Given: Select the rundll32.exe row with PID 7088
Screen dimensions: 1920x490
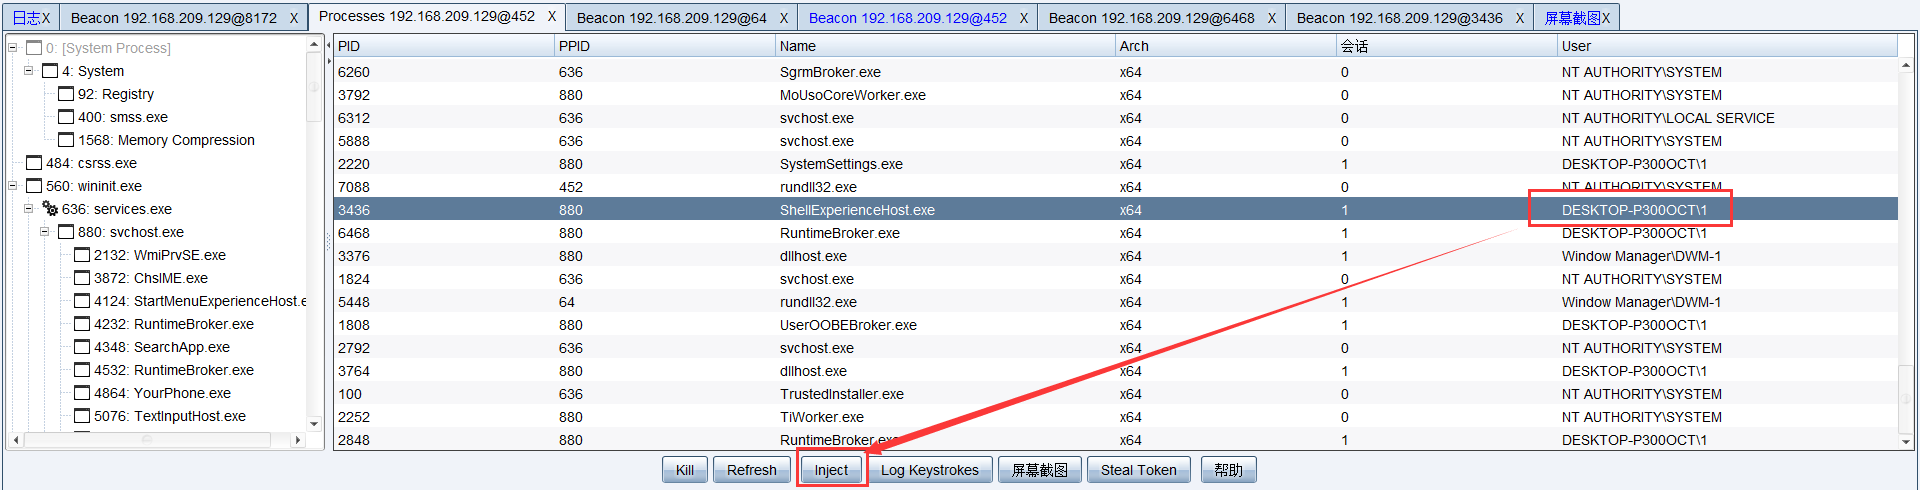Looking at the screenshot, I should click(1115, 187).
